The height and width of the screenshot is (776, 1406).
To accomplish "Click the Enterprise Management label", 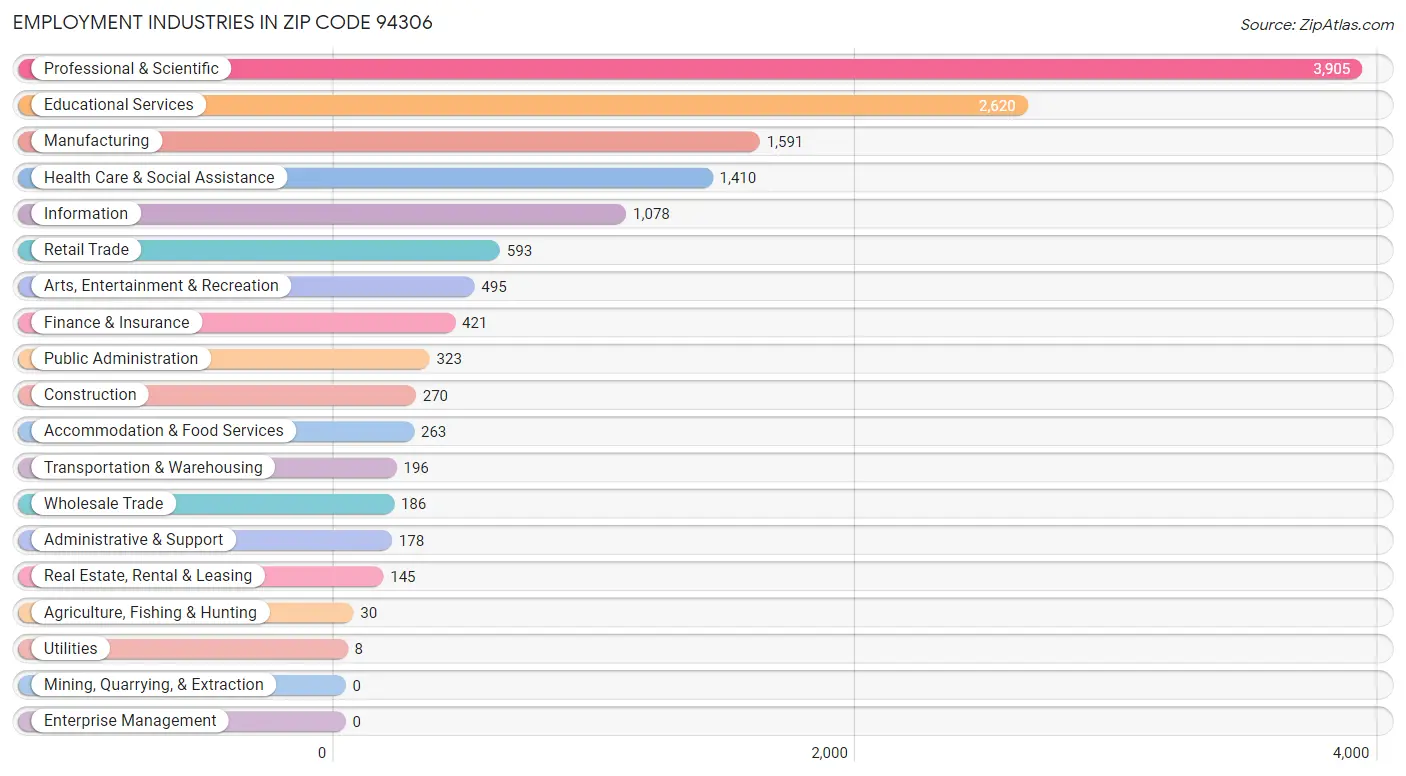I will [x=130, y=721].
